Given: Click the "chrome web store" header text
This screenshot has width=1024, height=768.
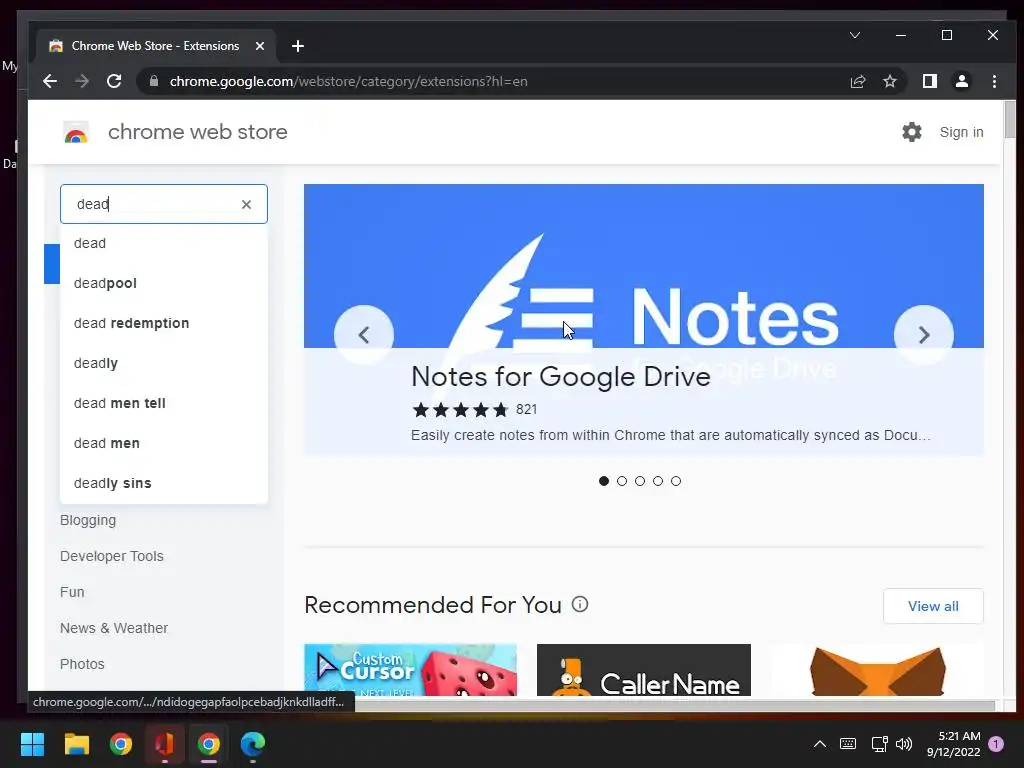Looking at the screenshot, I should (197, 132).
